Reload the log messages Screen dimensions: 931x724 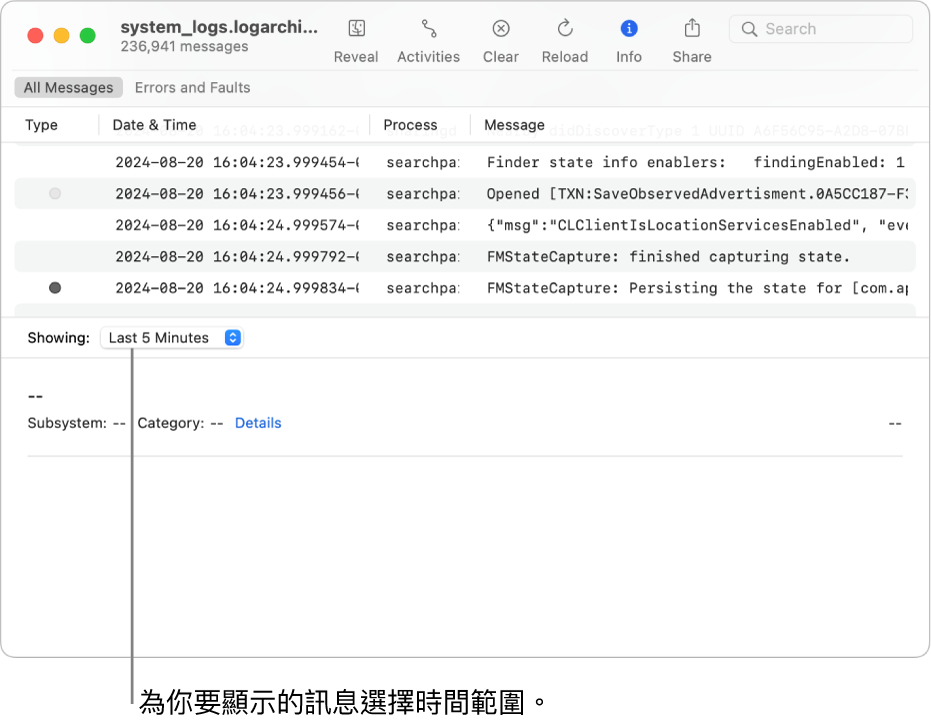coord(565,28)
